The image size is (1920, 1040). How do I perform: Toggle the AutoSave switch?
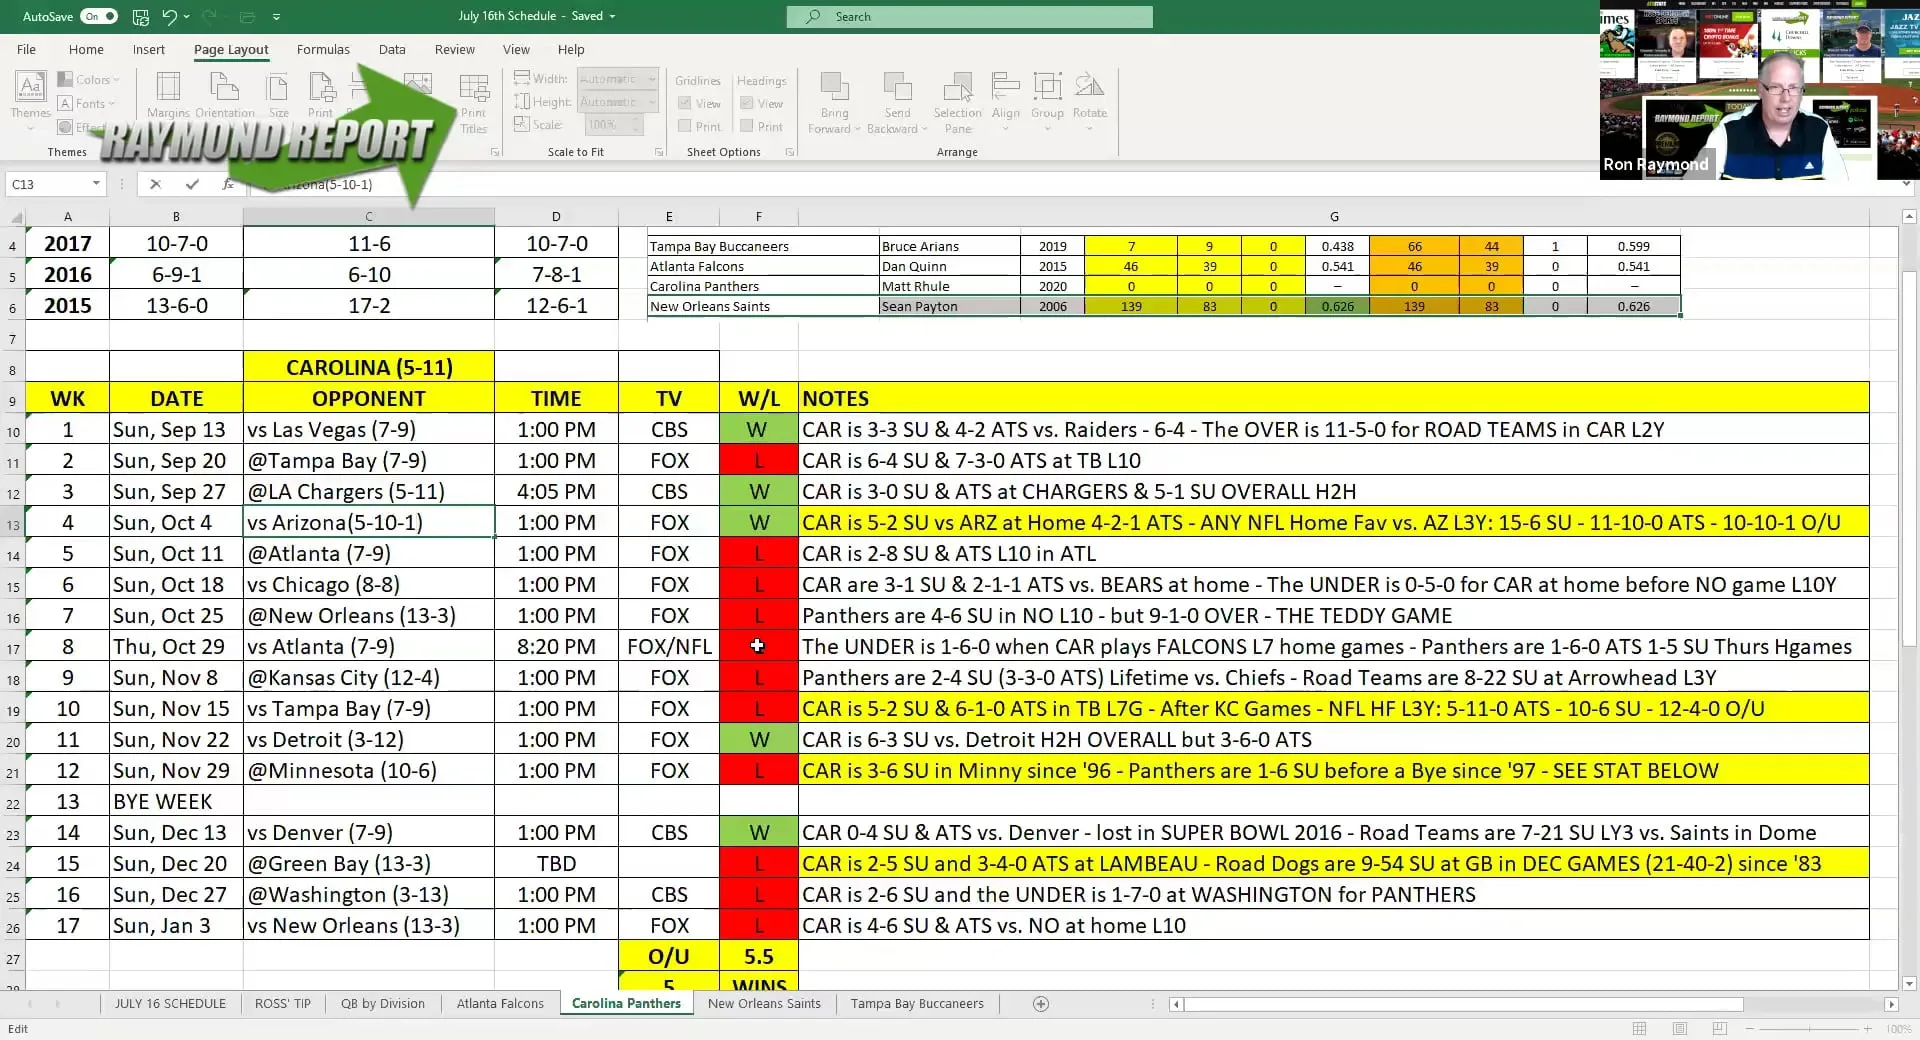click(99, 16)
